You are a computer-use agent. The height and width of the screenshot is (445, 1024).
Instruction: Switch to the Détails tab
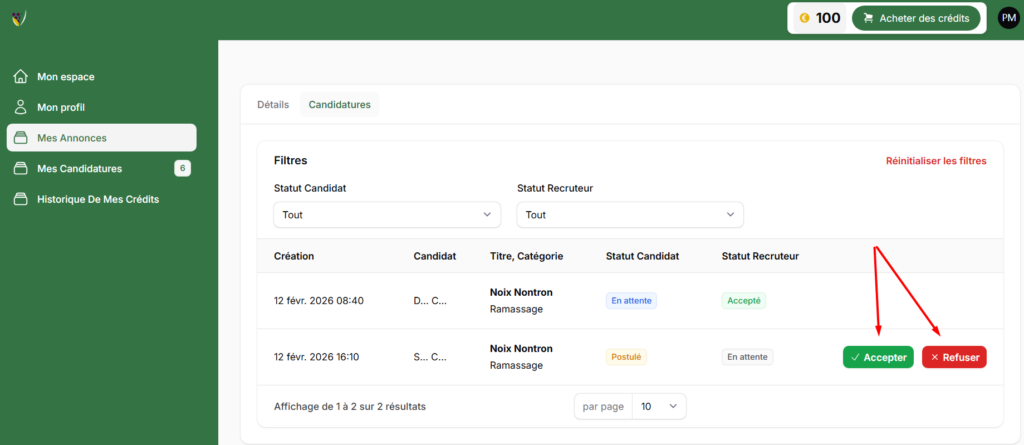click(273, 104)
